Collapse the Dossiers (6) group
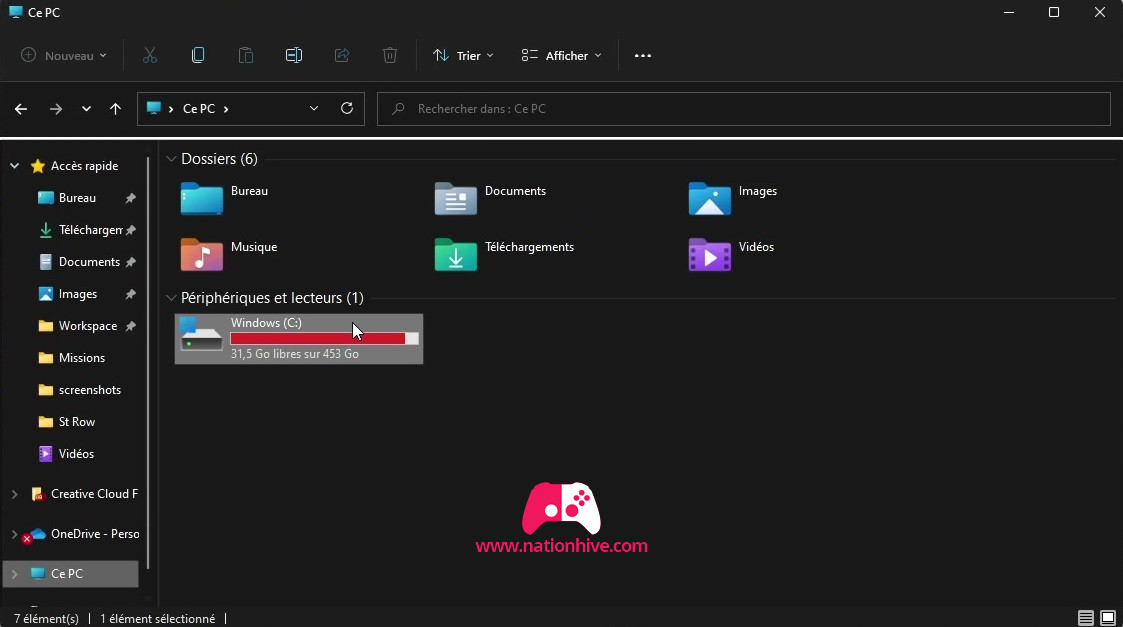 coord(171,159)
